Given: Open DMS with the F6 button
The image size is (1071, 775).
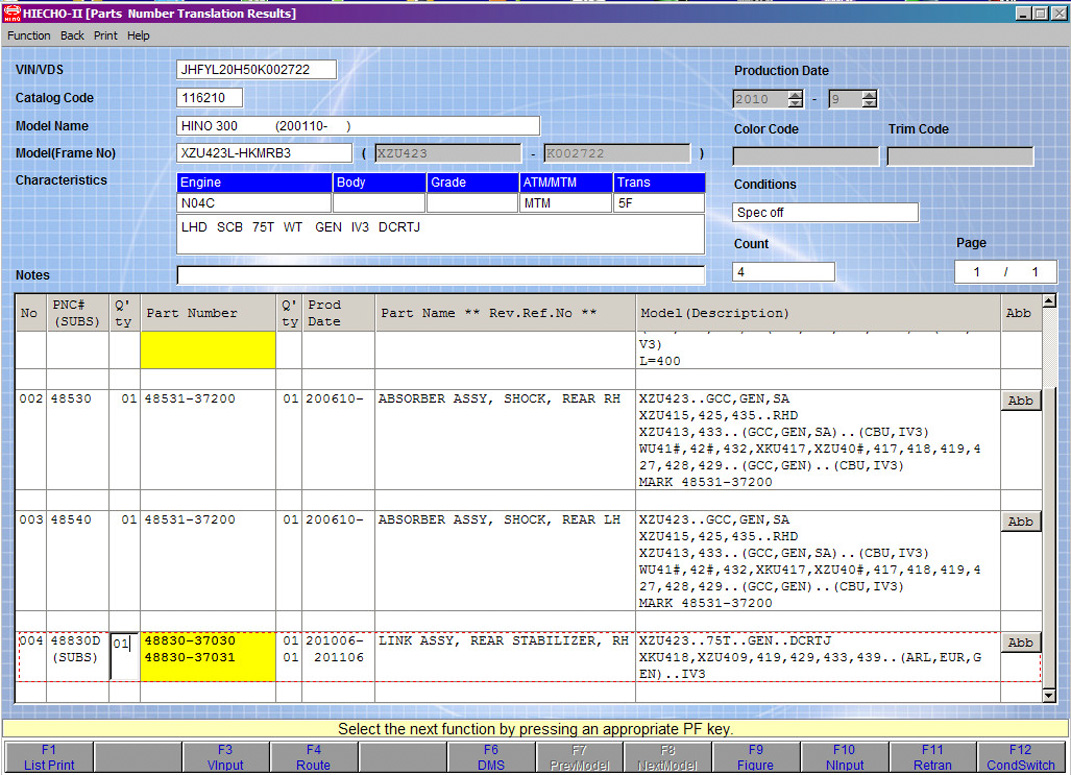Looking at the screenshot, I should pos(490,757).
